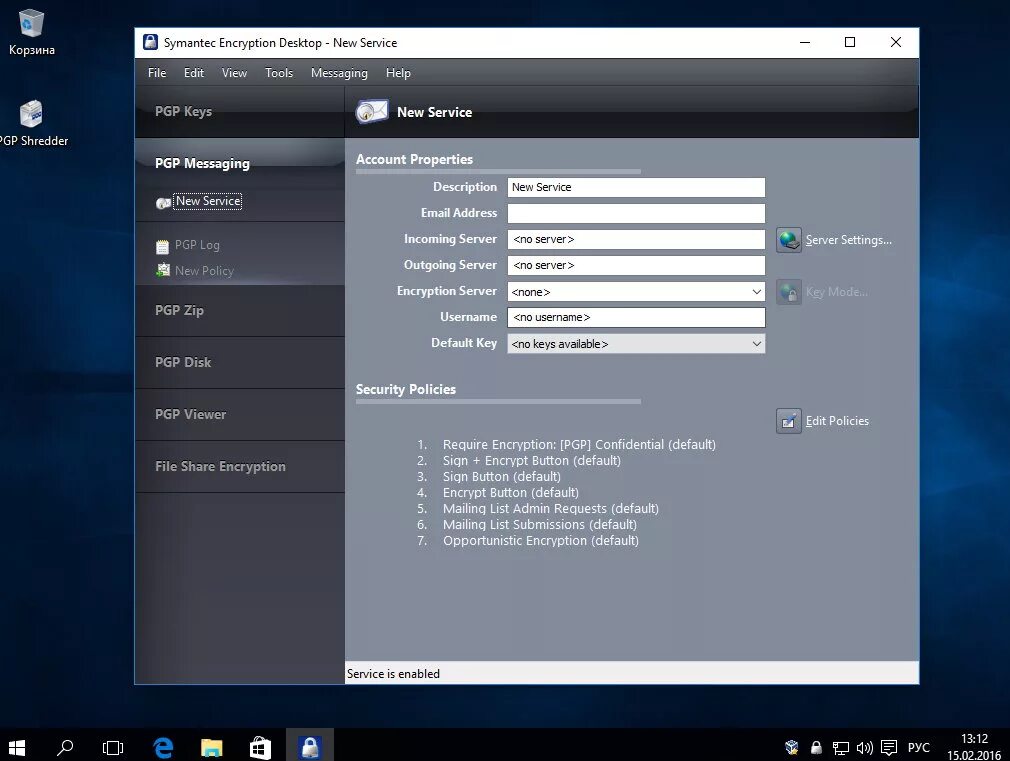Click the first tray security shield icon

tap(792, 747)
